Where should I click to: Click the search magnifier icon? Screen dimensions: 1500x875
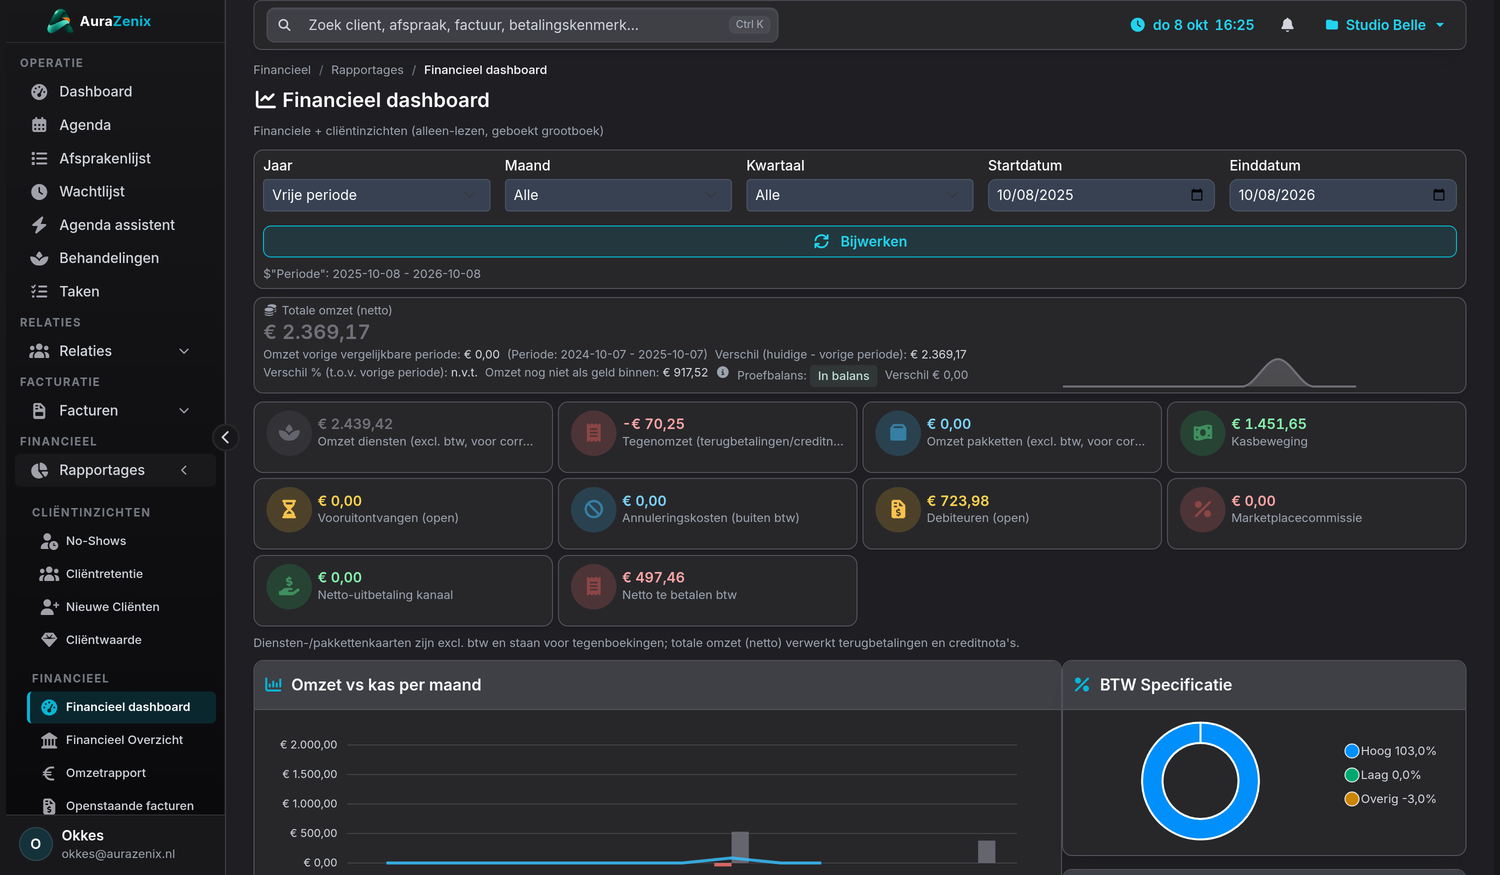tap(285, 25)
